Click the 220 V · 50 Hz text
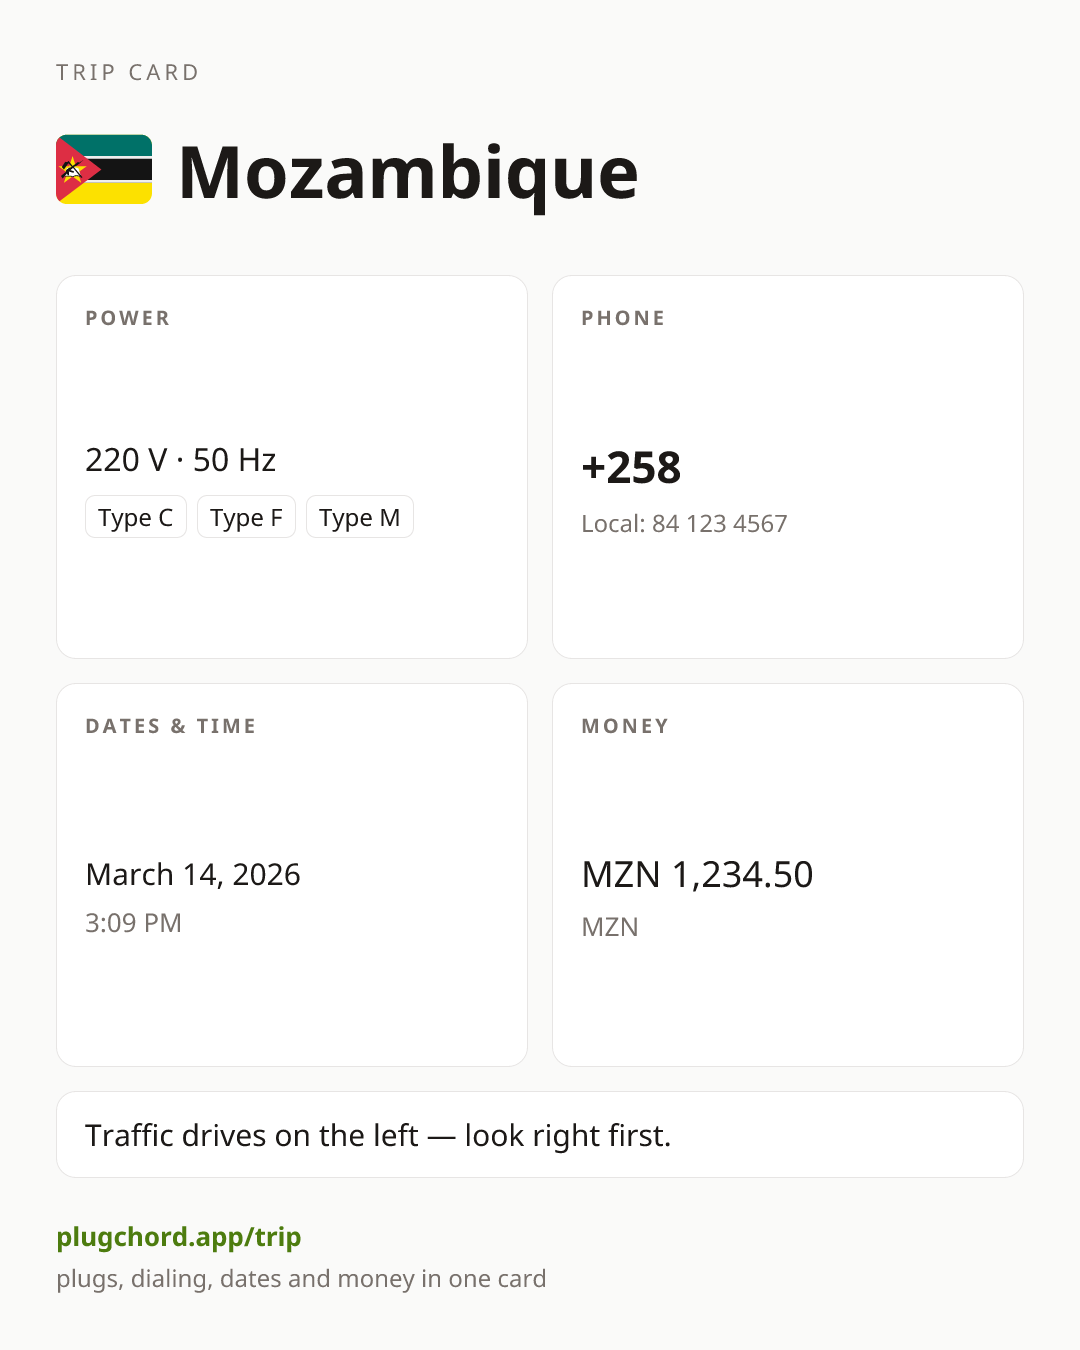 (x=180, y=460)
